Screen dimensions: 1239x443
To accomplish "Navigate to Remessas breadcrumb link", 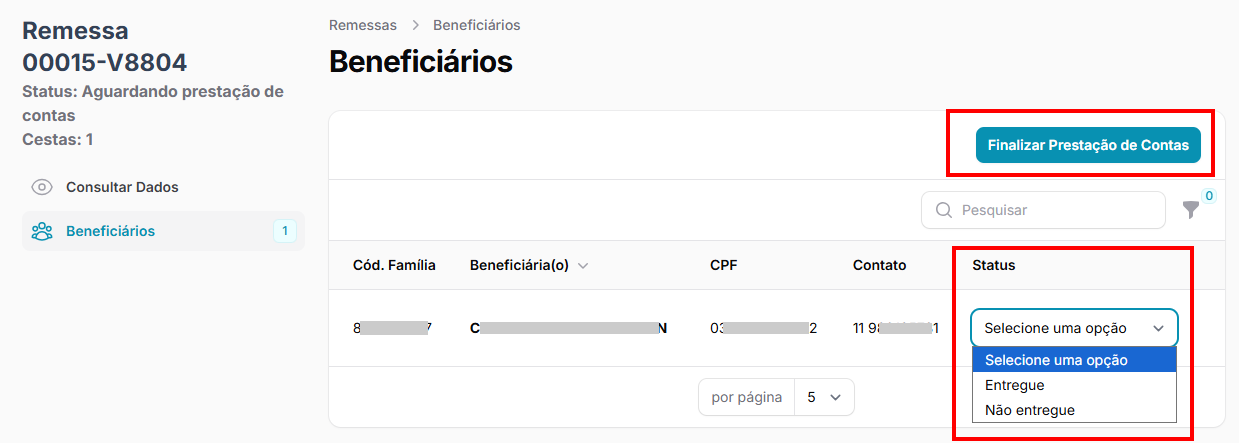I will [x=362, y=25].
